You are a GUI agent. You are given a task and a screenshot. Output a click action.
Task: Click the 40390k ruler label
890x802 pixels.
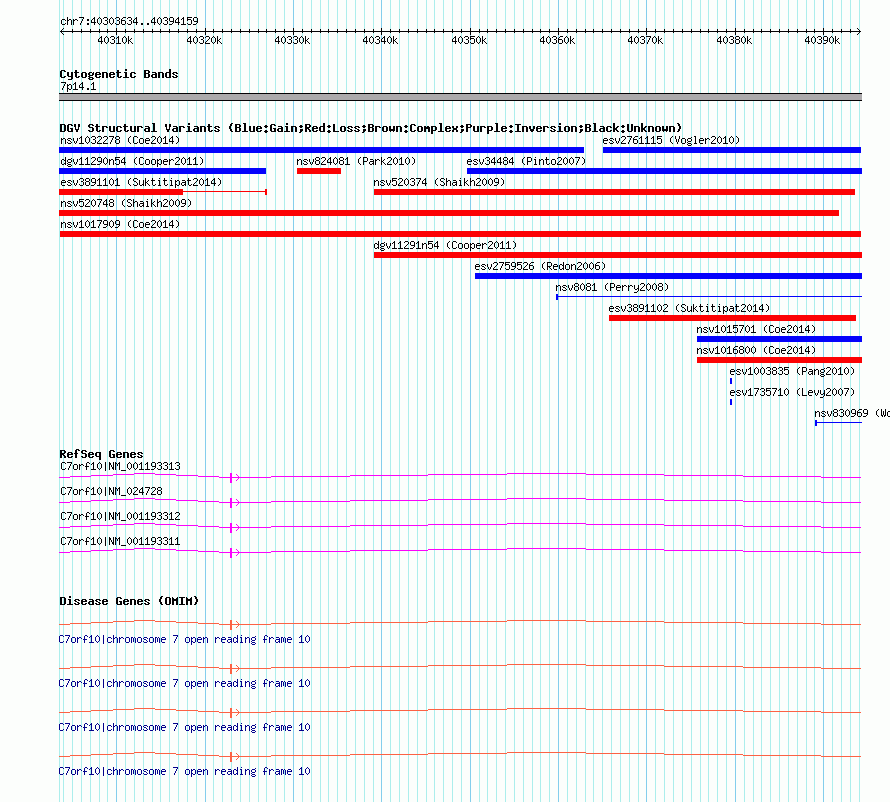coord(822,40)
